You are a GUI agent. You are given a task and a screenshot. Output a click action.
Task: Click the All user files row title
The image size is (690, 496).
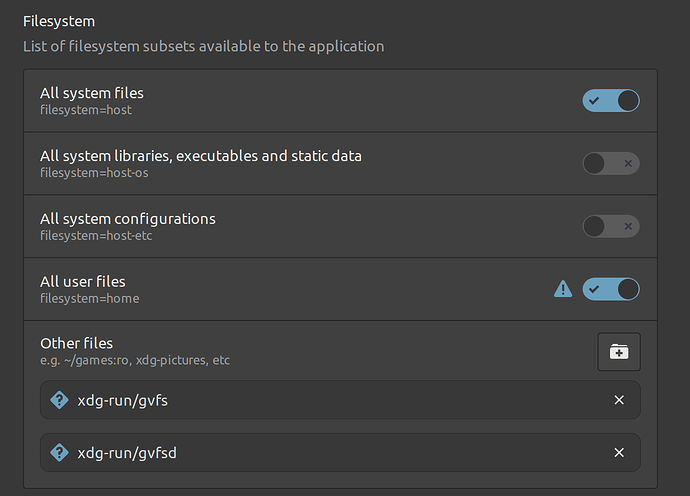tap(83, 281)
